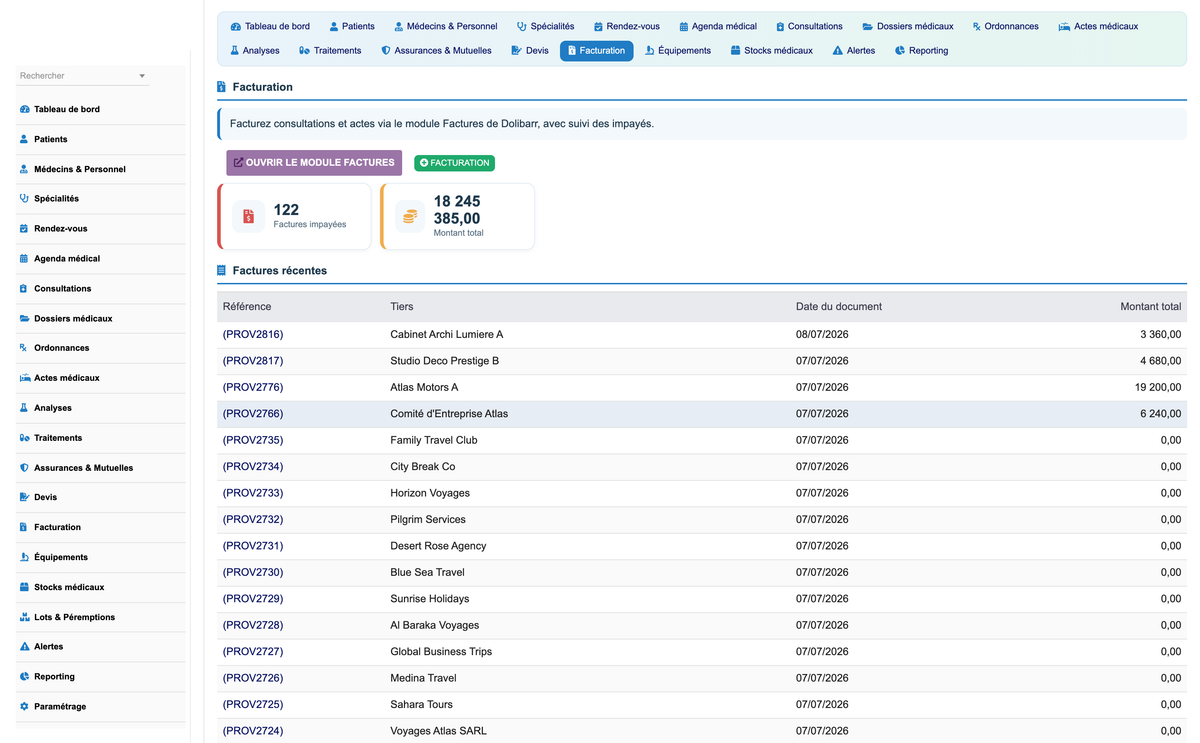
Task: Go to the Alertes top tab
Action: [x=854, y=50]
